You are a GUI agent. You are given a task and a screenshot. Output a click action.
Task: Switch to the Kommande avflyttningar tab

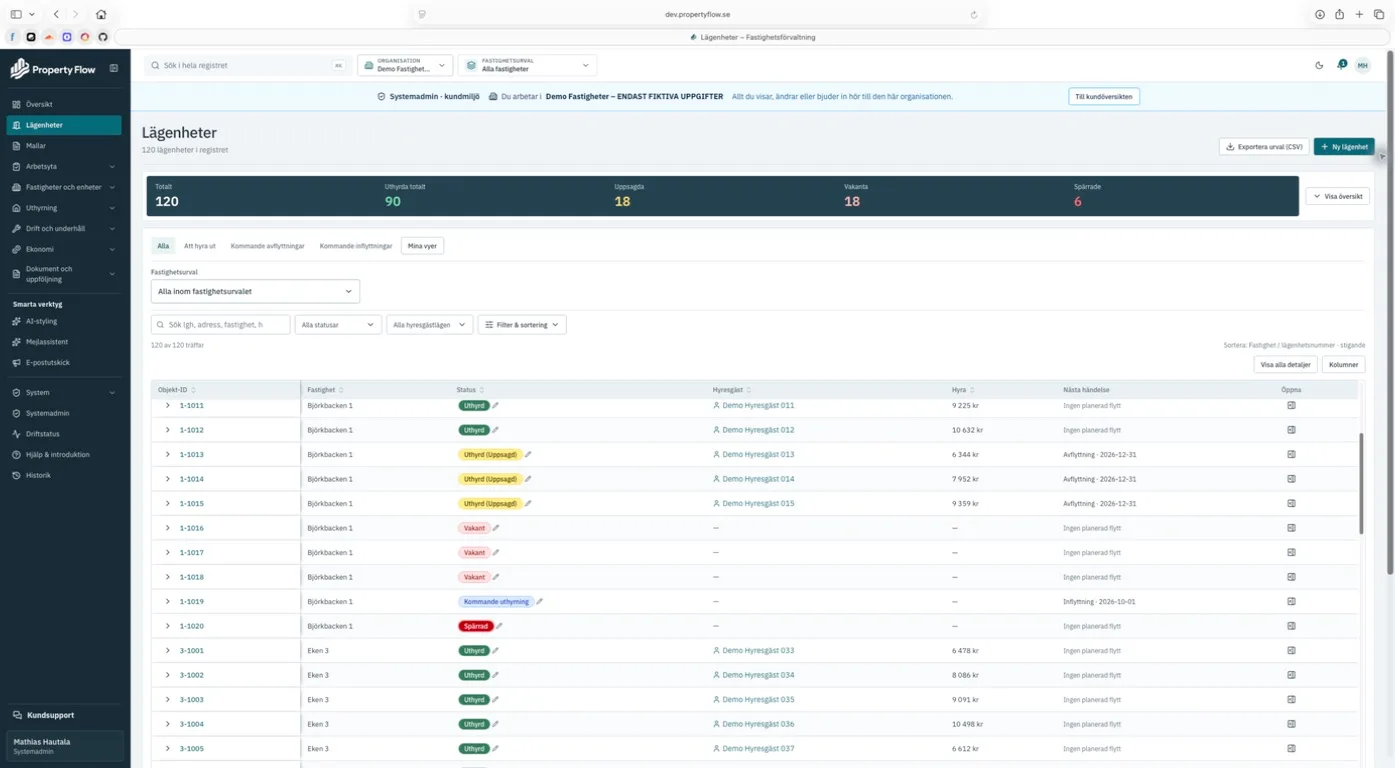(x=267, y=245)
